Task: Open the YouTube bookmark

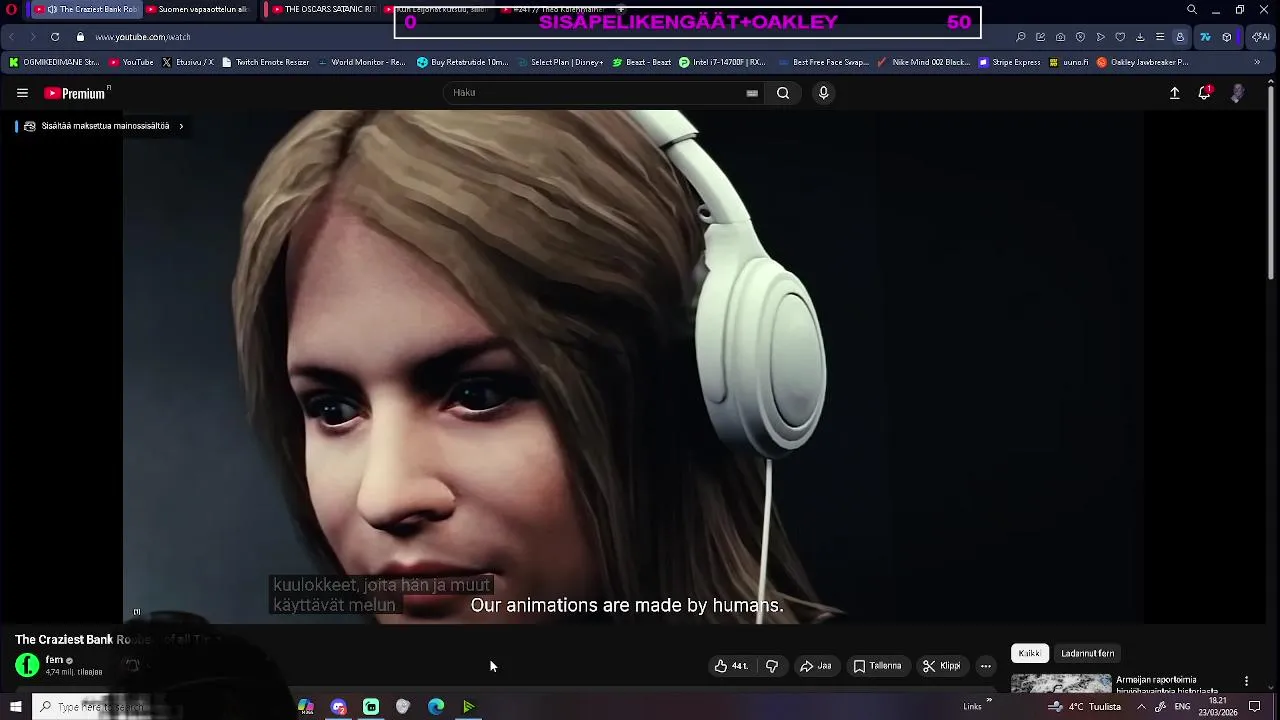Action: (x=131, y=62)
